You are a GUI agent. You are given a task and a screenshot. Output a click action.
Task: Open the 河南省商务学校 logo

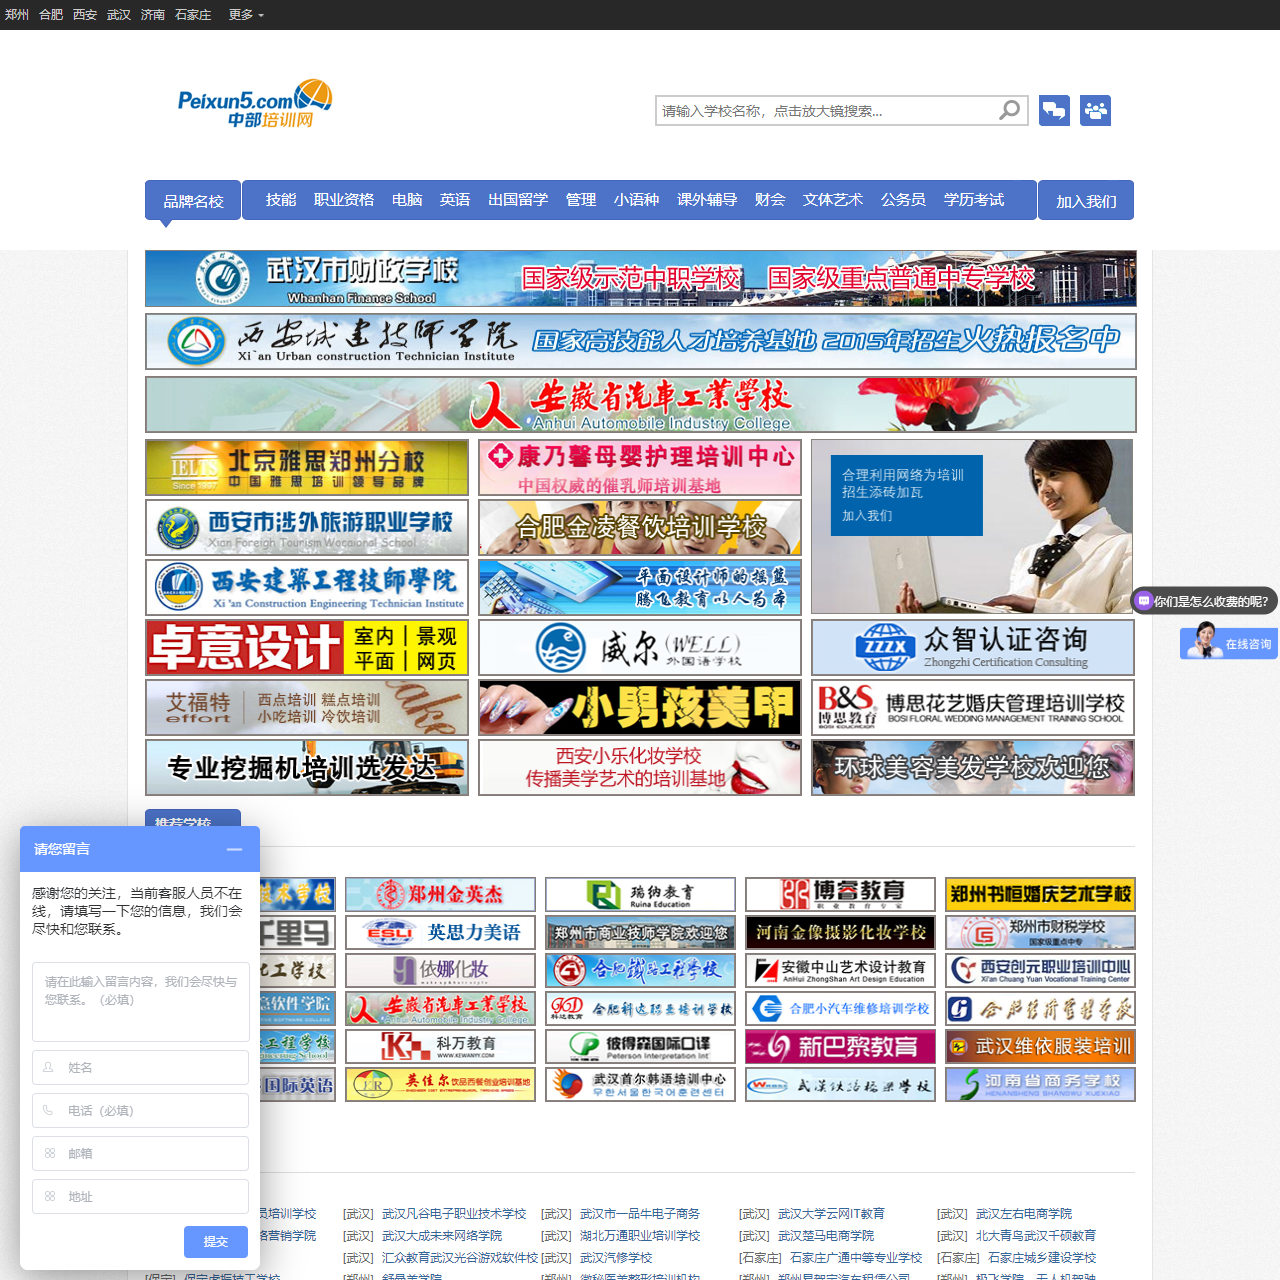pyautogui.click(x=1040, y=1084)
